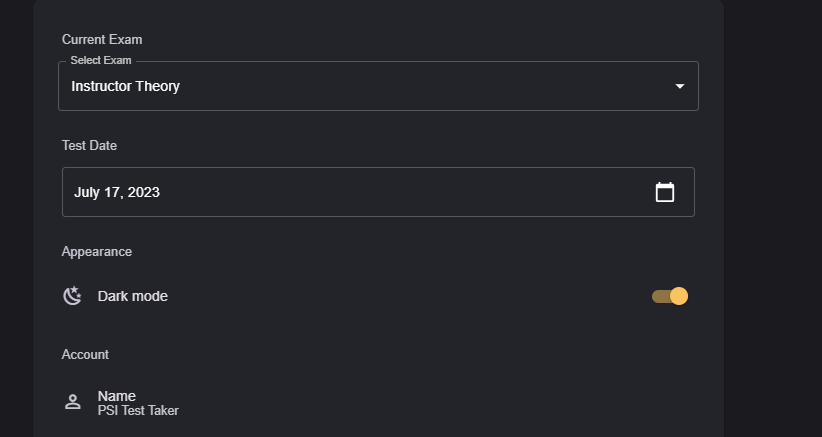Open the Instructor Theory combo box

point(378,86)
